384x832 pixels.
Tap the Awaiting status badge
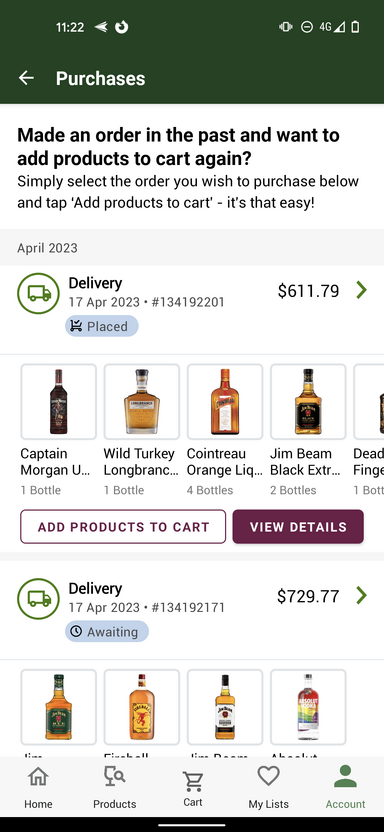click(107, 631)
